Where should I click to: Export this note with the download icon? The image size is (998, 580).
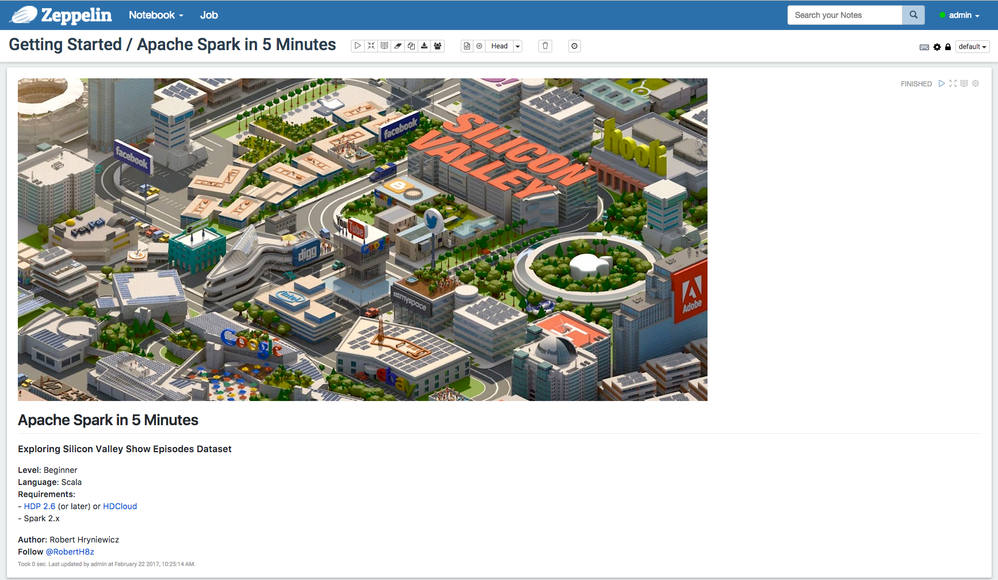425,46
